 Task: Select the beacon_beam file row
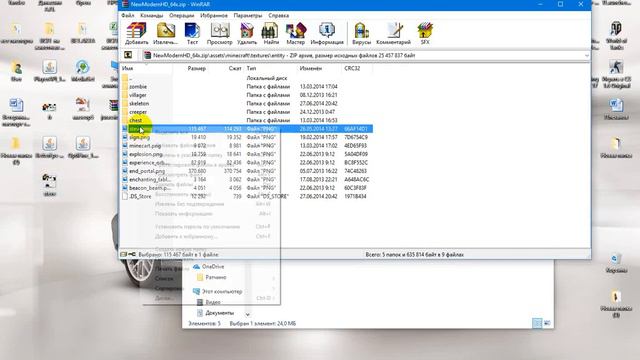pos(247,188)
